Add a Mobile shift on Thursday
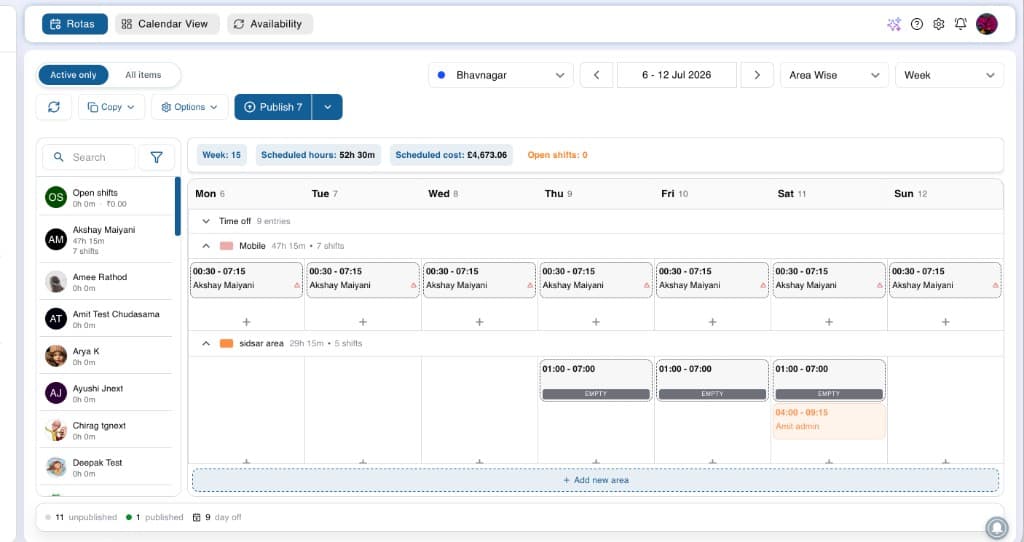Screen dimensions: 1024x542 point(596,322)
